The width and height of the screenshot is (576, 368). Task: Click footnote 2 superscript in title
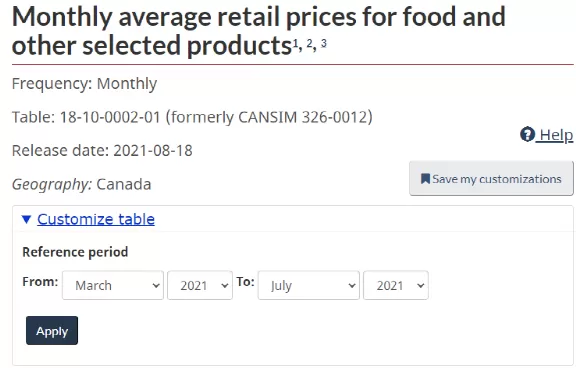pyautogui.click(x=310, y=44)
